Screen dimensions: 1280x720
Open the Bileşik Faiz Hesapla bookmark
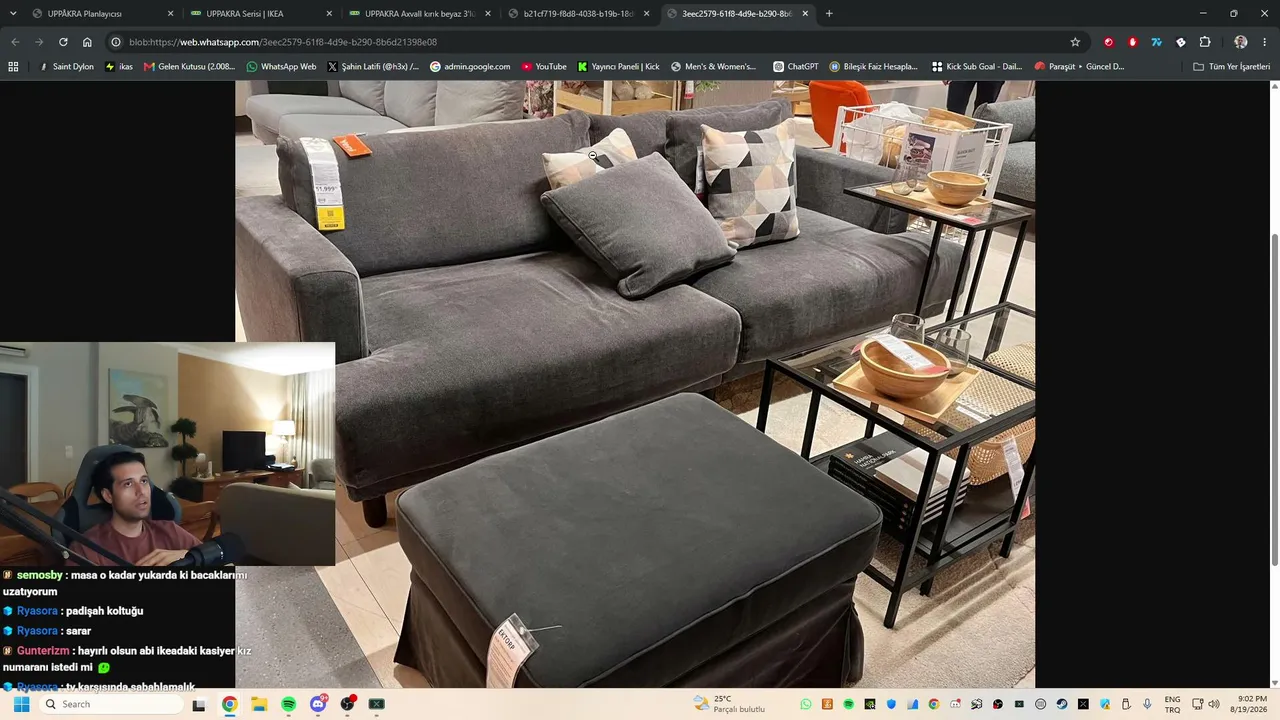pyautogui.click(x=873, y=67)
